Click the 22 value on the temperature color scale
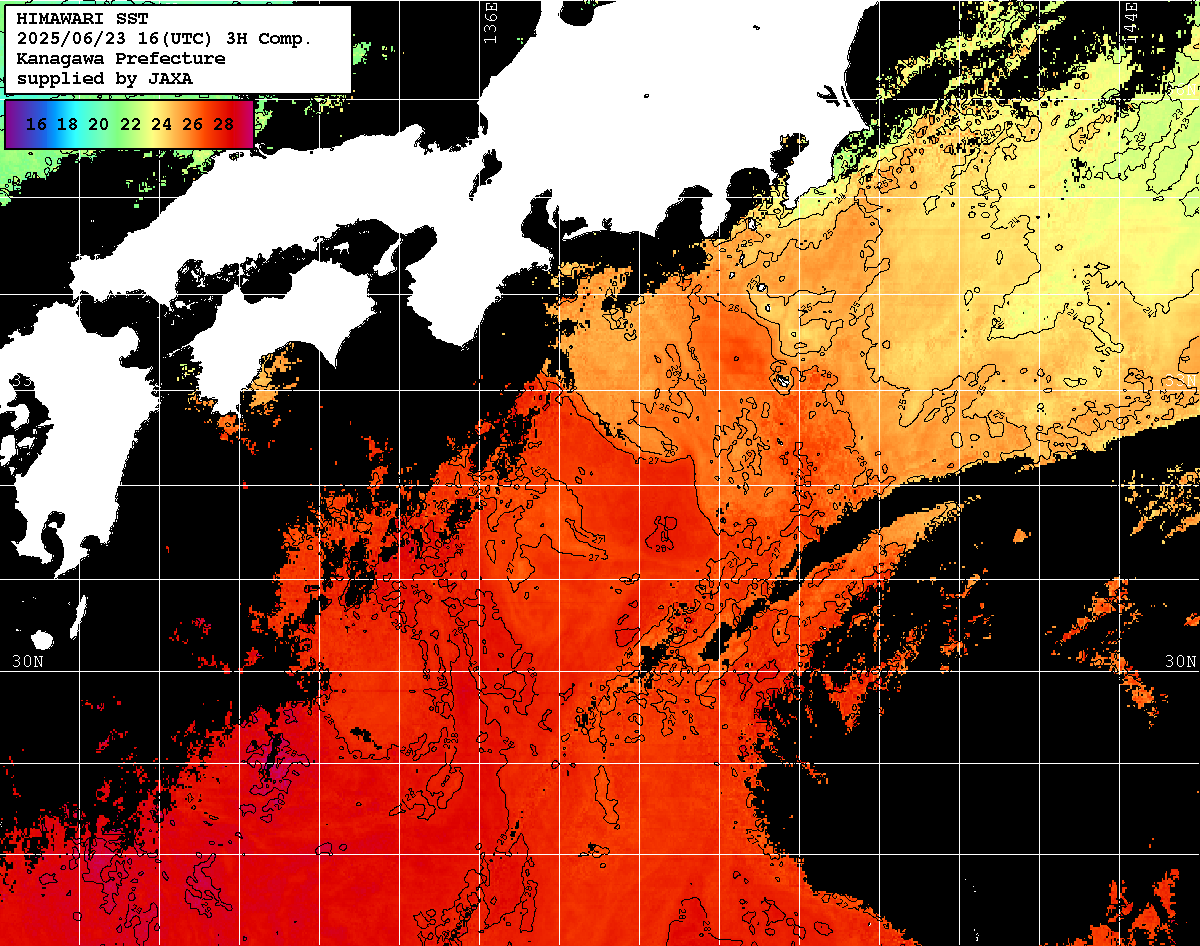This screenshot has height=946, width=1200. point(130,124)
